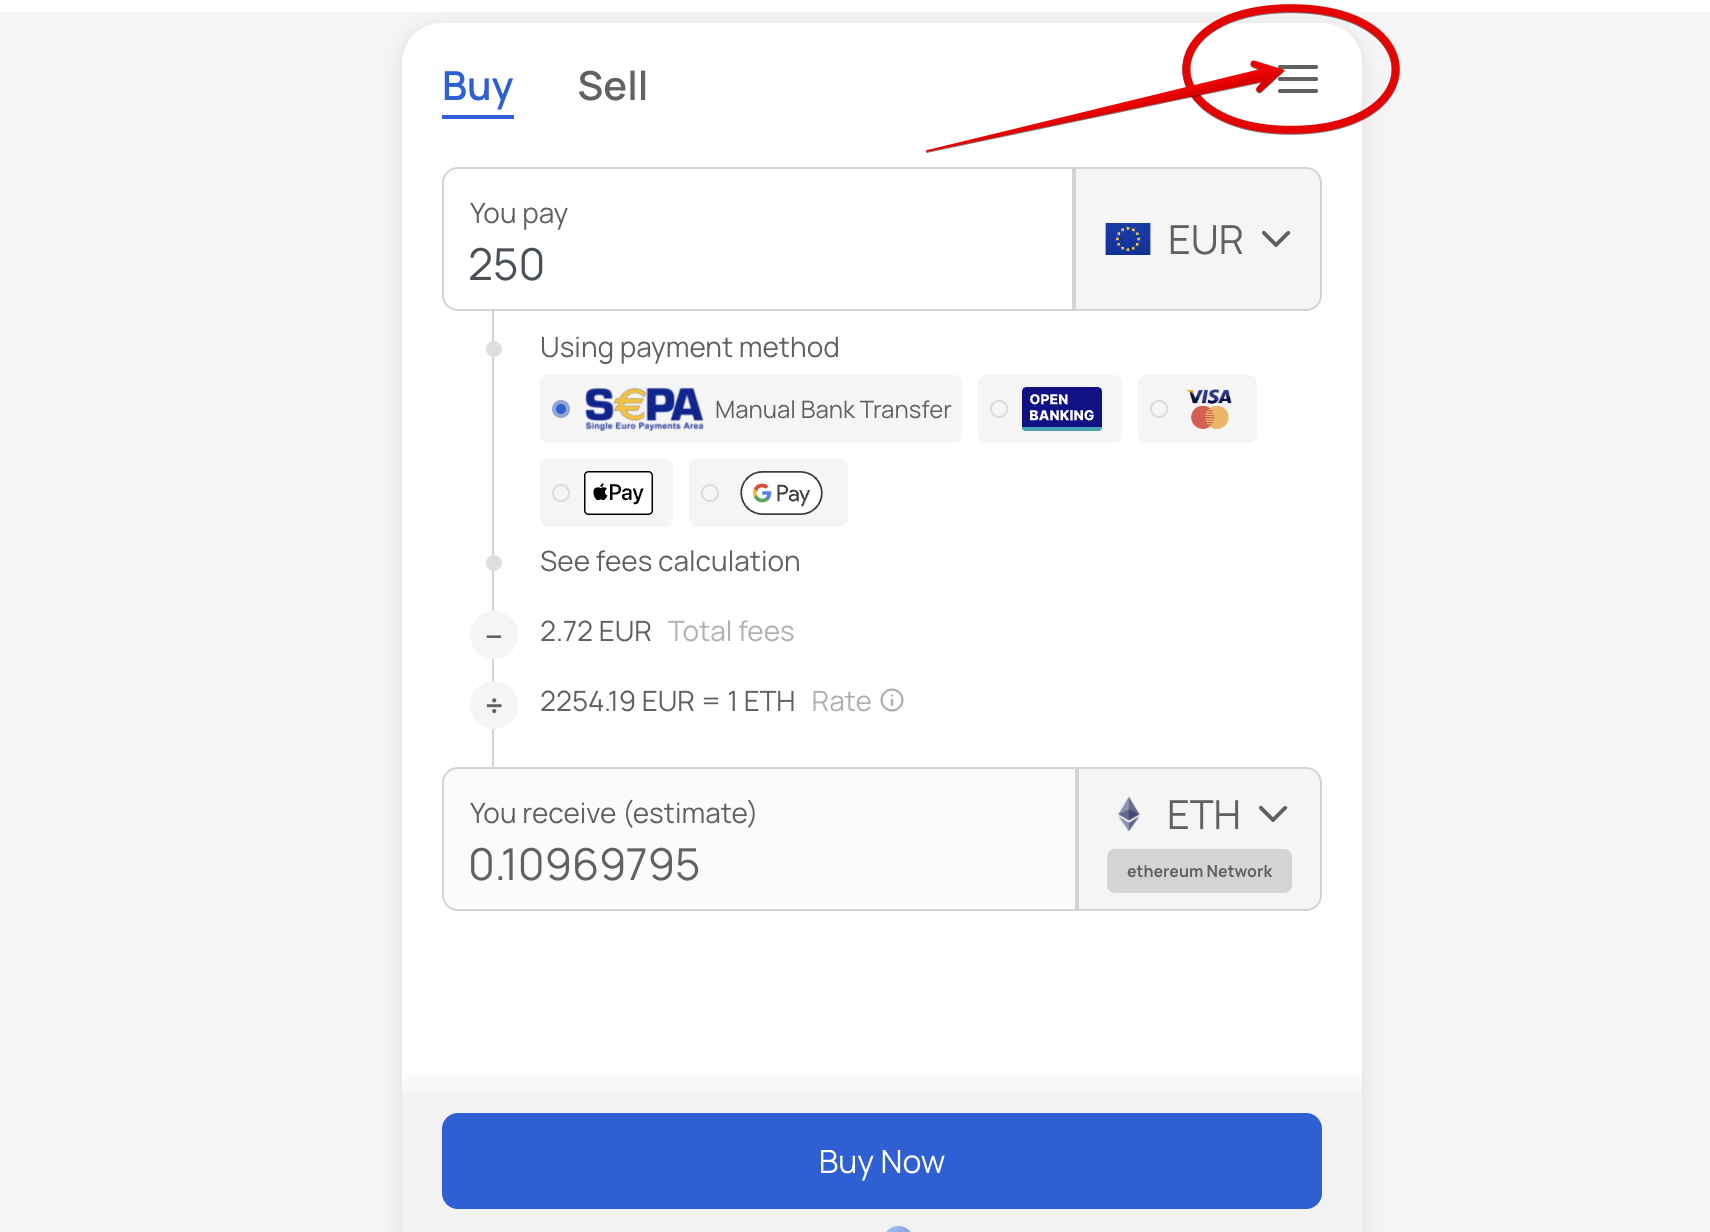Select the Apple Pay radio button
1710x1232 pixels.
pyautogui.click(x=561, y=493)
